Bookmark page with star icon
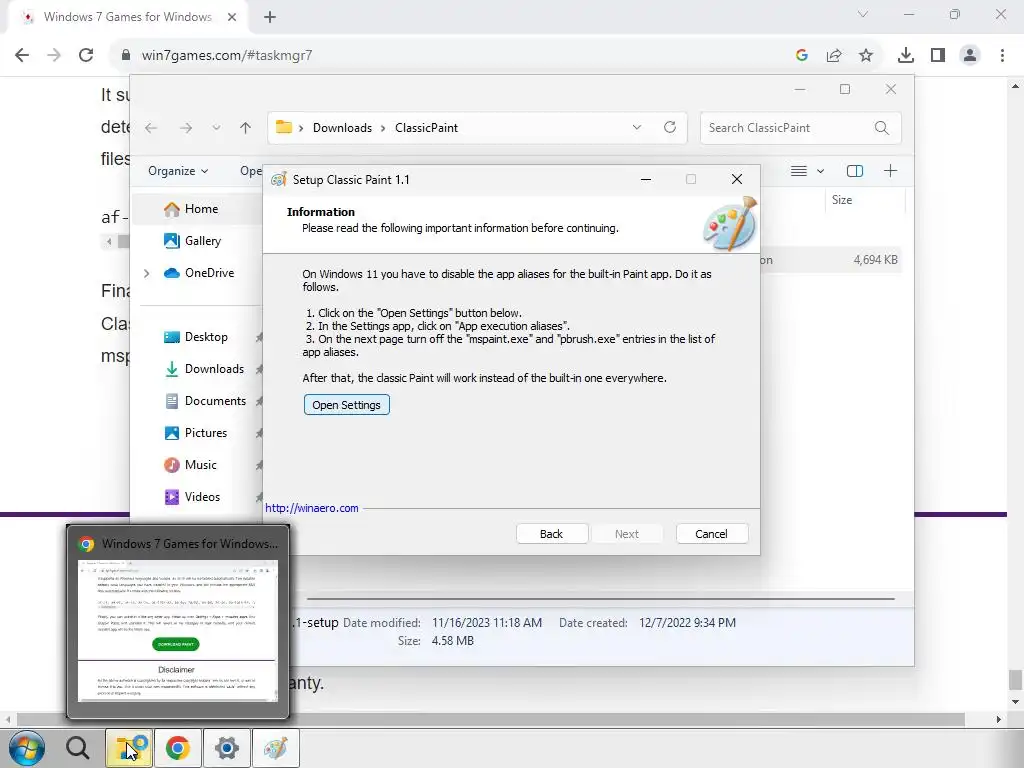1024x768 pixels. click(866, 56)
